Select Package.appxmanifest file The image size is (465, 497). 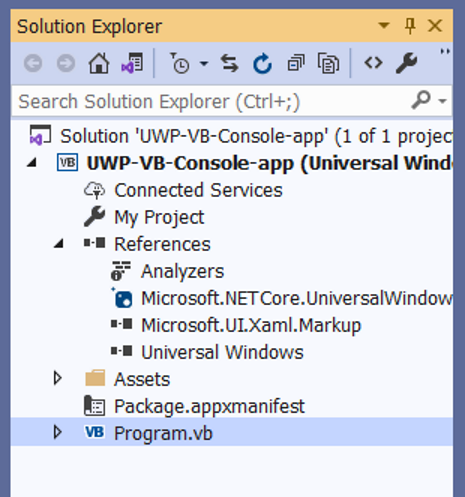tap(209, 406)
